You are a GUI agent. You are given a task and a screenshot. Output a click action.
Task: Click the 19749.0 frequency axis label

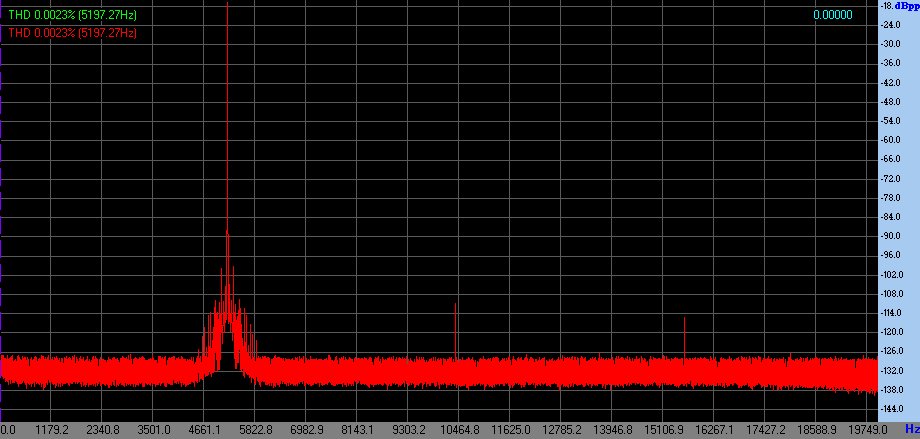pos(868,430)
